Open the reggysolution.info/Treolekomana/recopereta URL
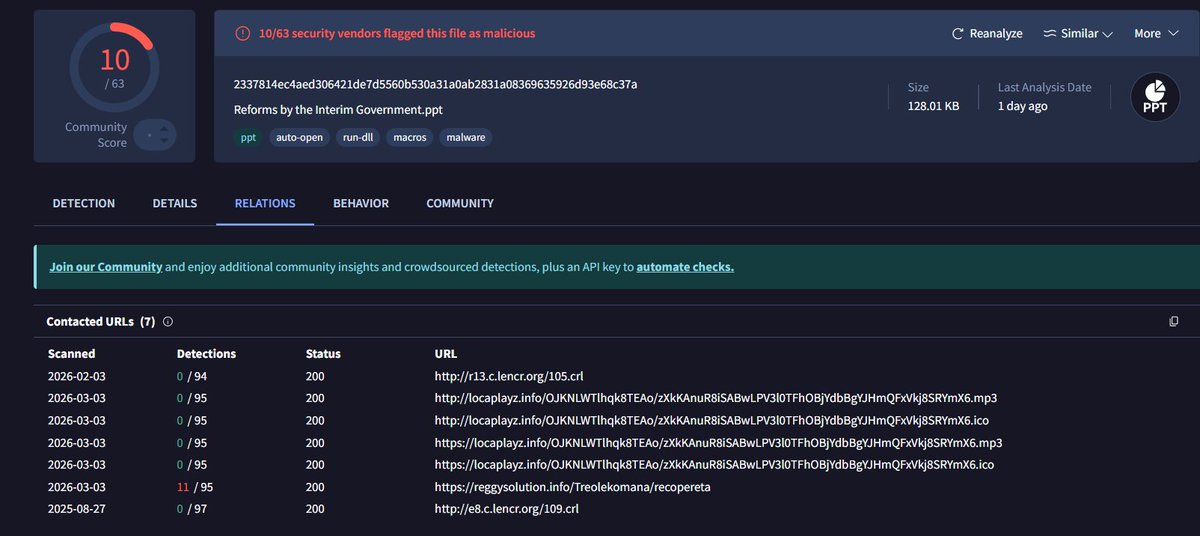The image size is (1200, 536). coord(572,487)
